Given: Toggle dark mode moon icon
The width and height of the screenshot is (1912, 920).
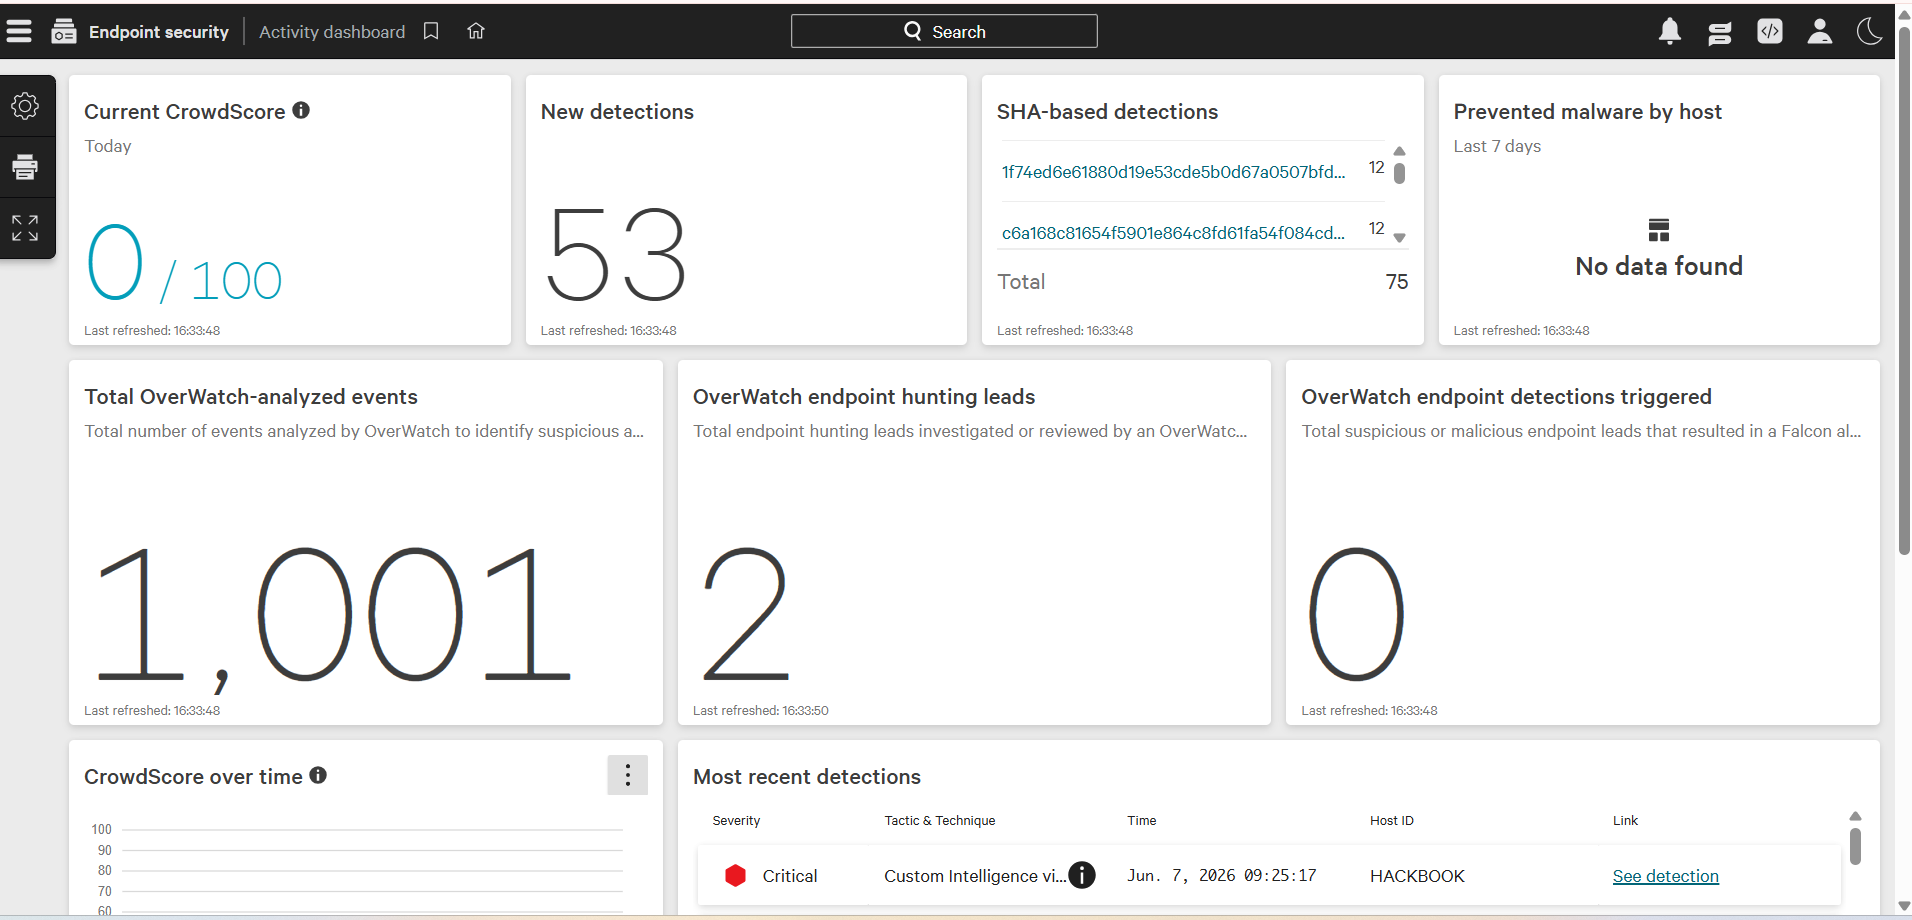Looking at the screenshot, I should point(1870,31).
